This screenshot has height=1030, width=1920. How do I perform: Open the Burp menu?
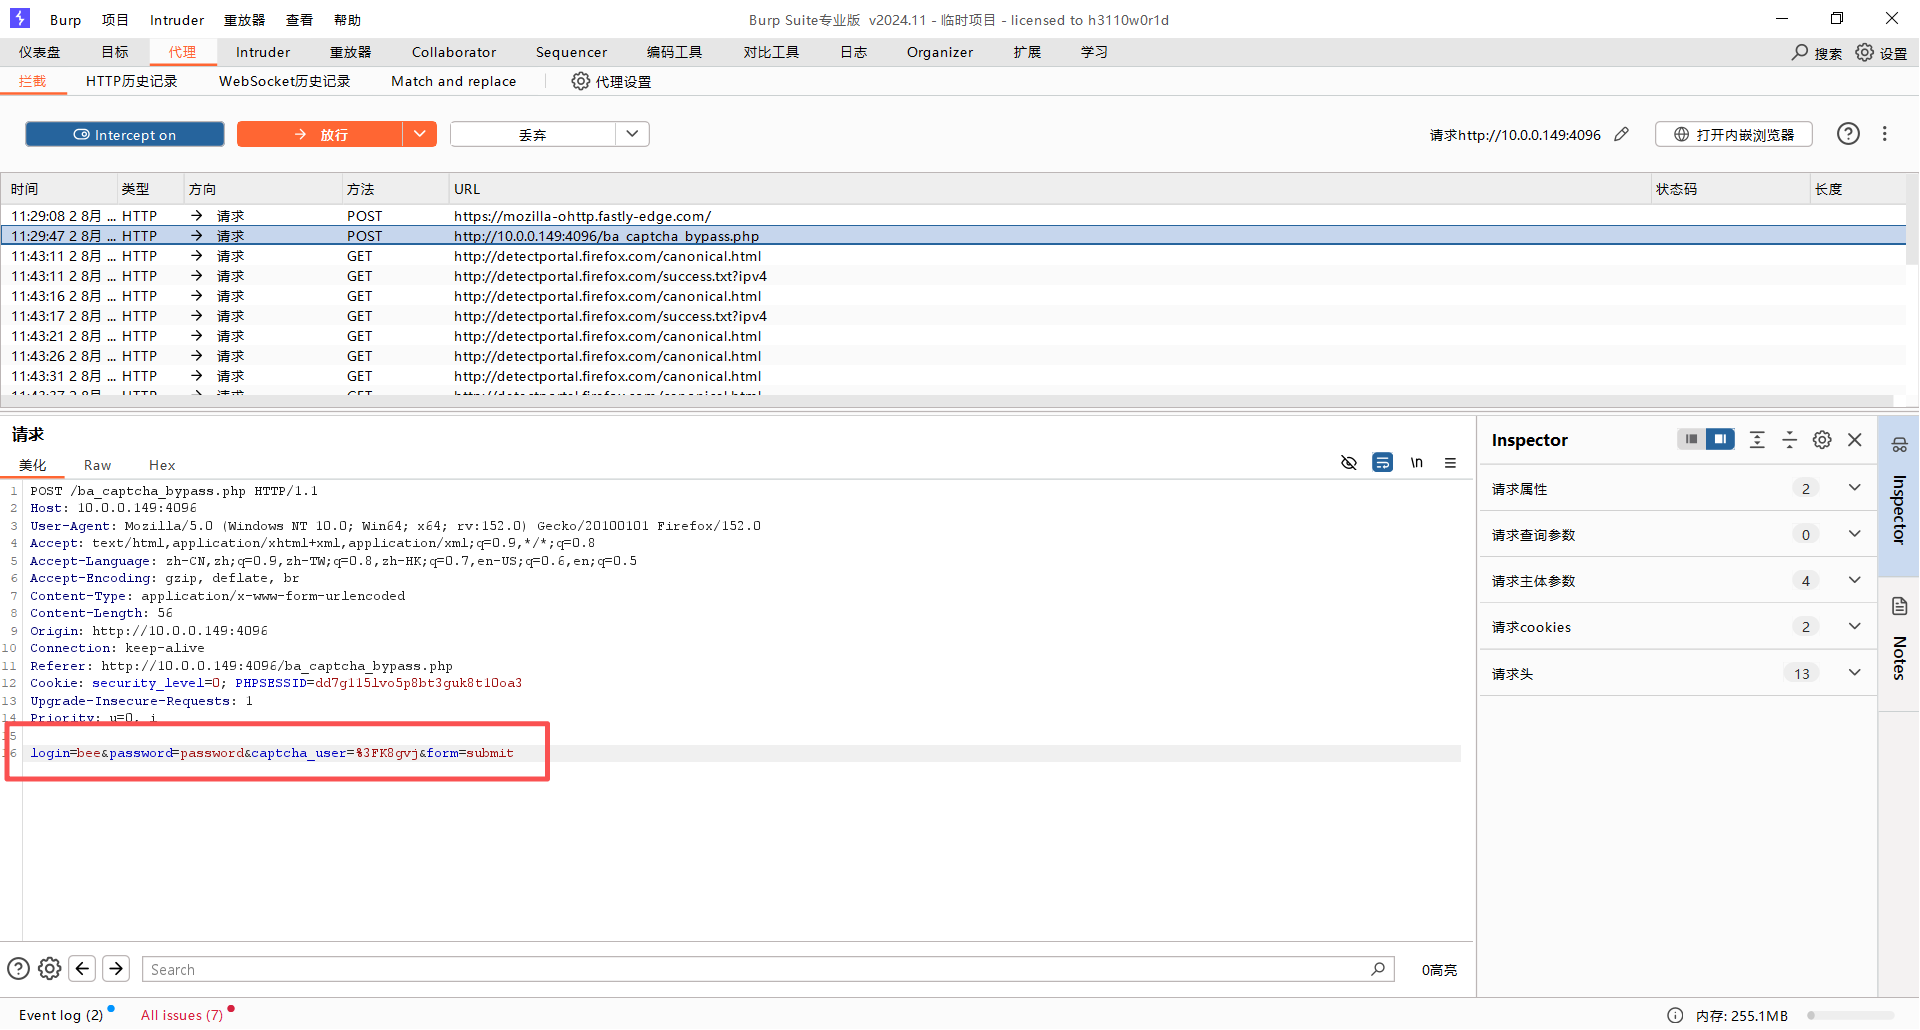point(65,20)
